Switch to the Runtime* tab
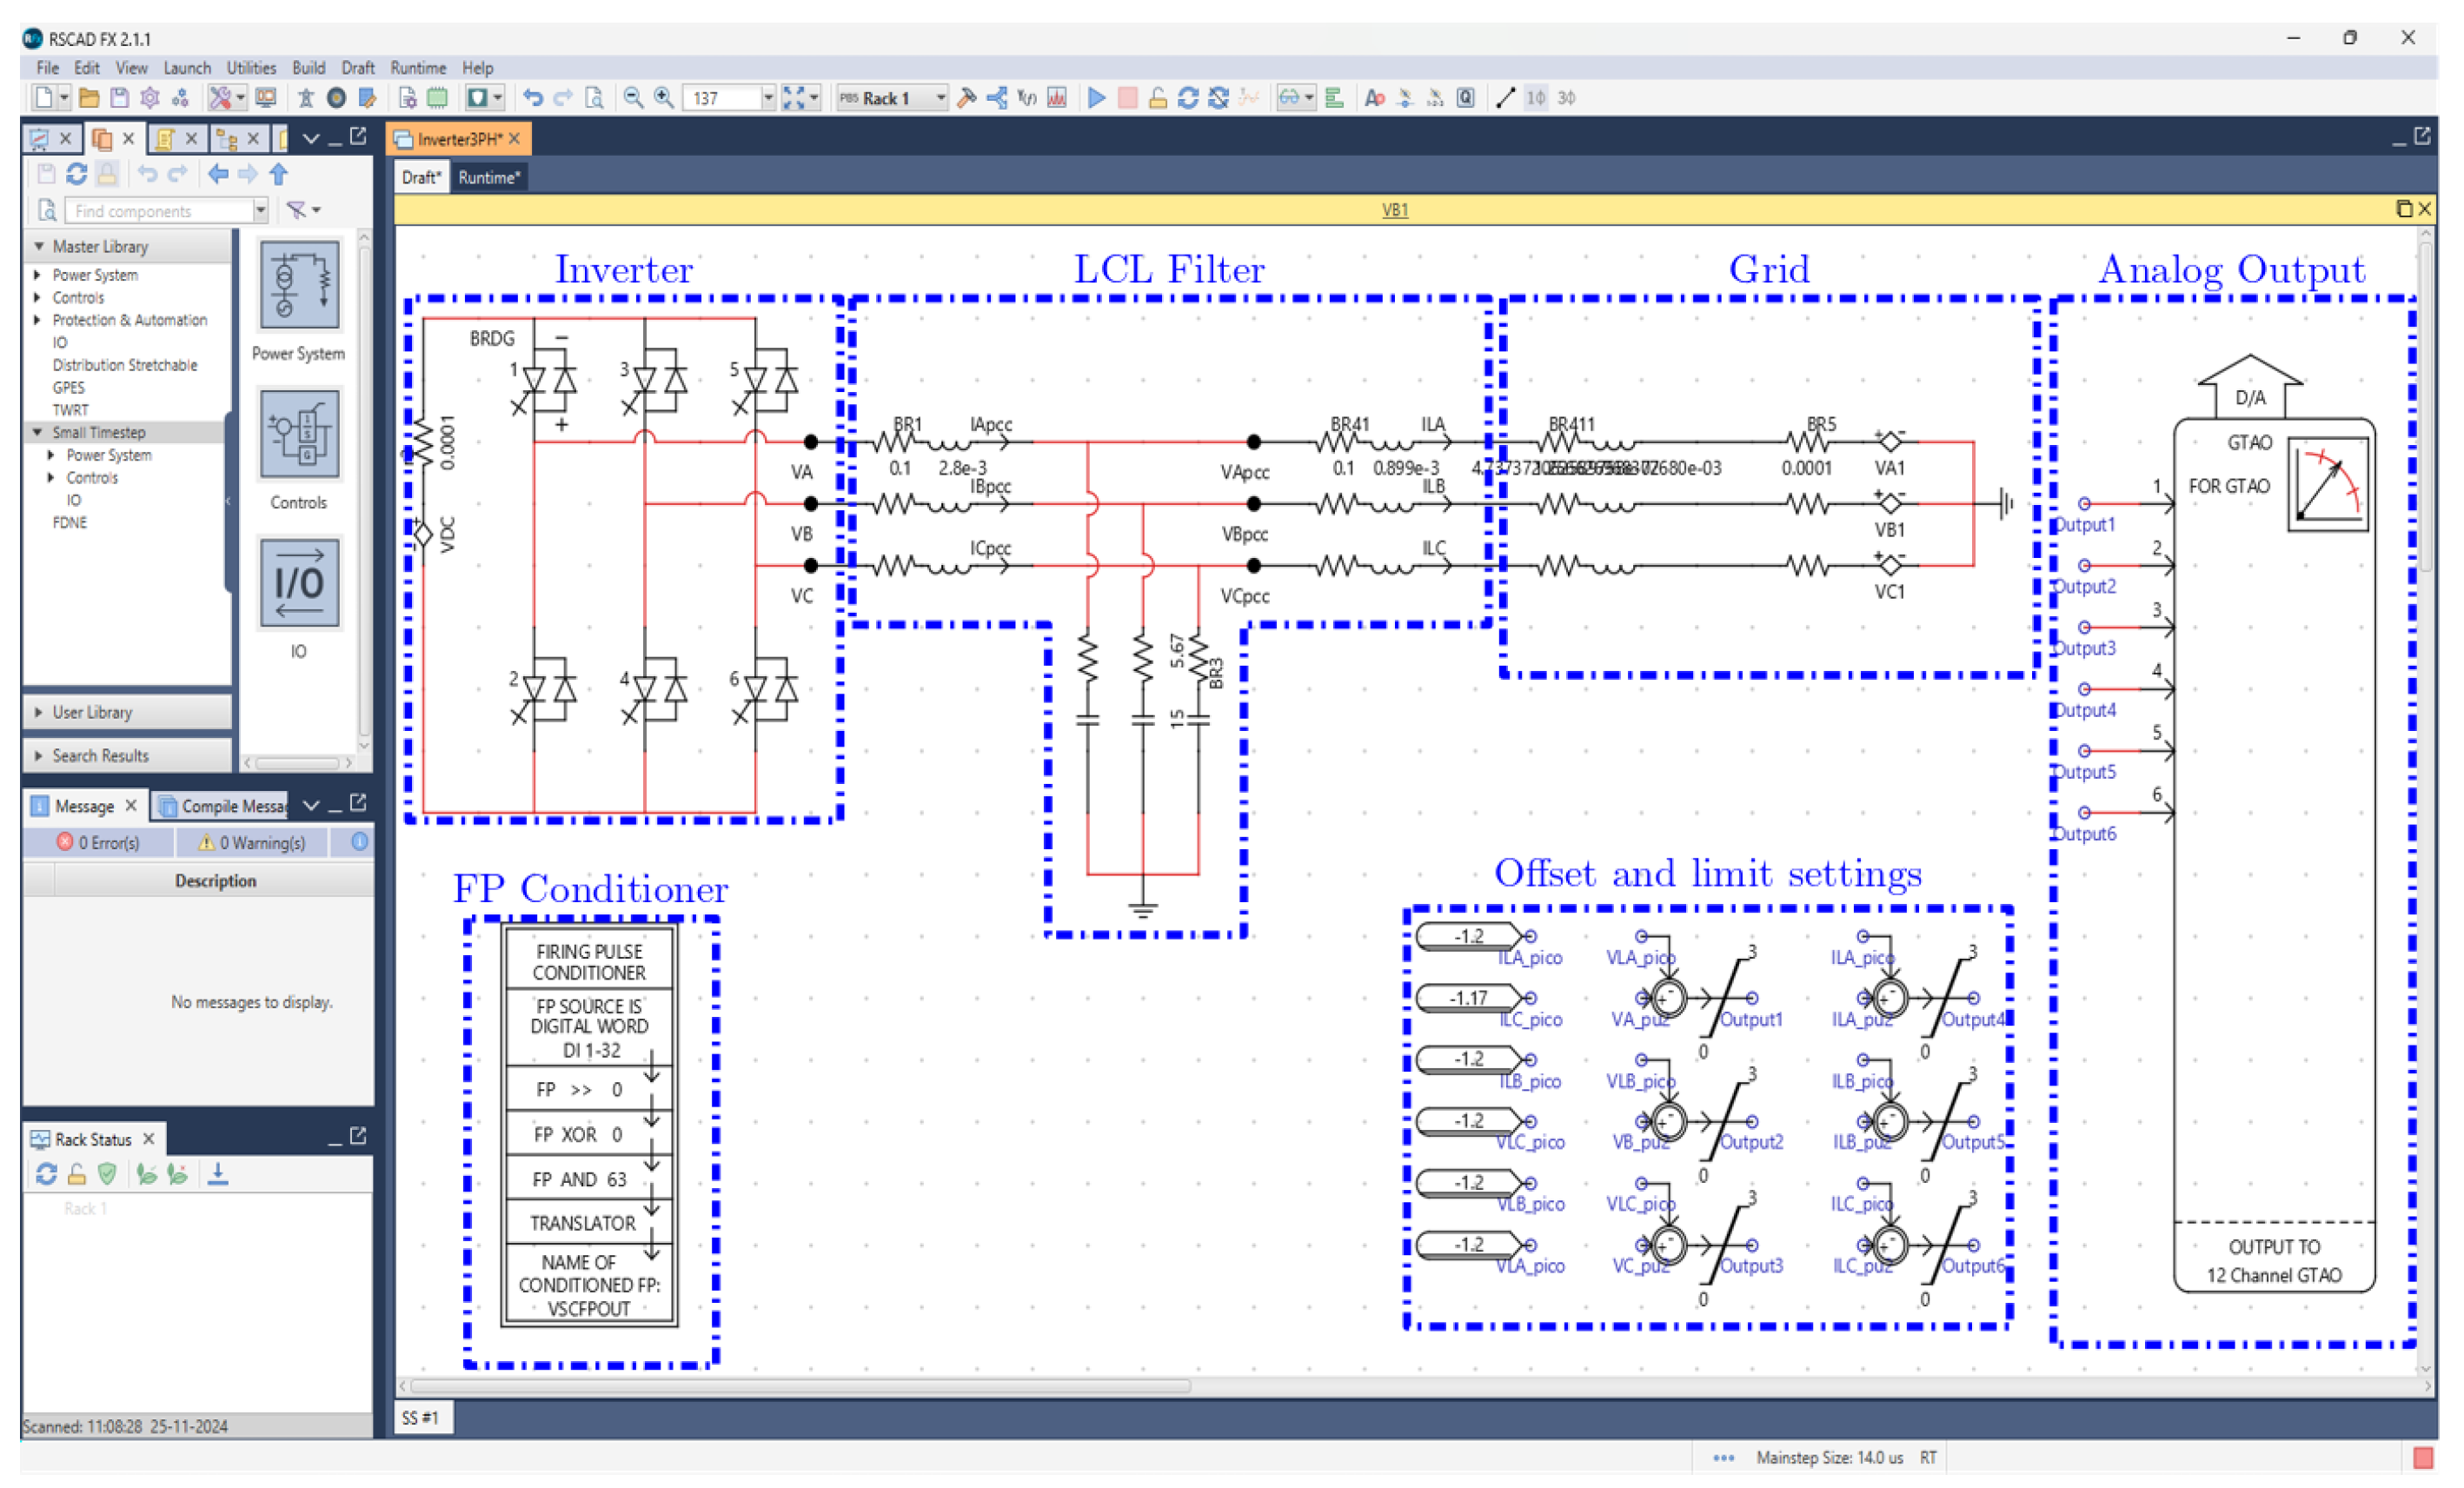The image size is (2464, 1488). pyautogui.click(x=489, y=178)
